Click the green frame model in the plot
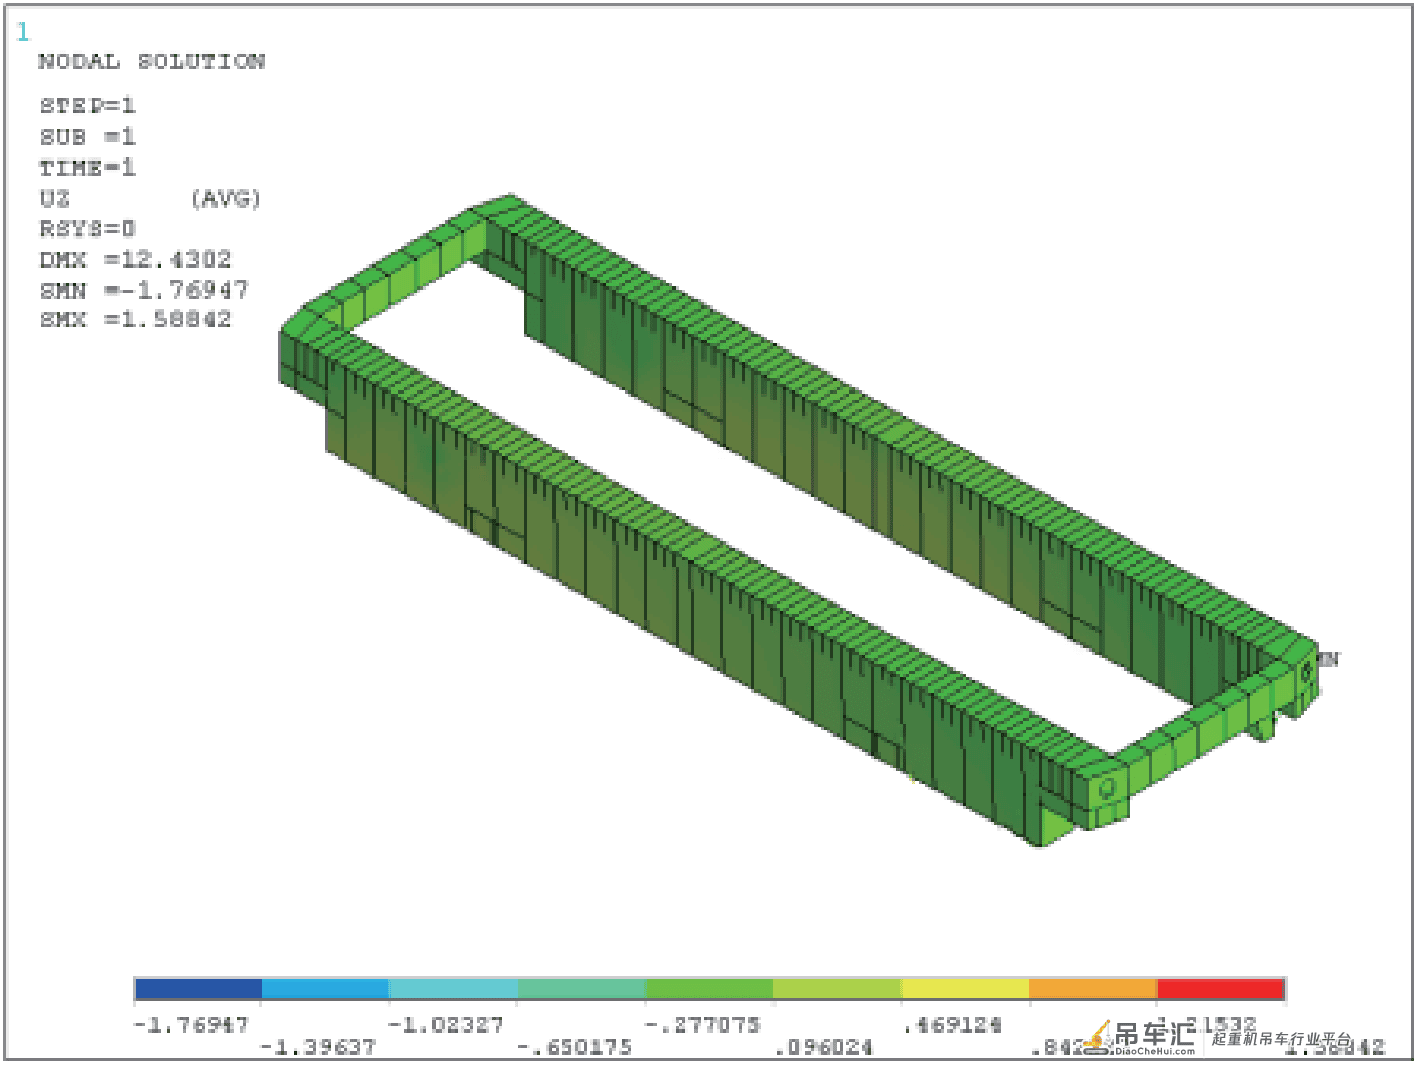 point(800,520)
